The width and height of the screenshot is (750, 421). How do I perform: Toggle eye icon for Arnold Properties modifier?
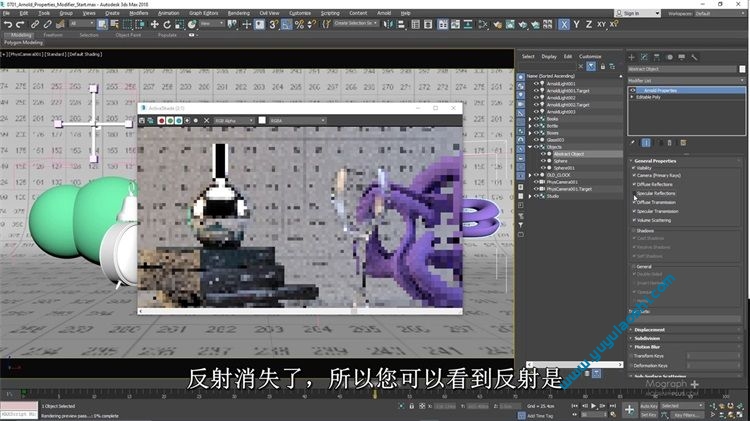[633, 90]
